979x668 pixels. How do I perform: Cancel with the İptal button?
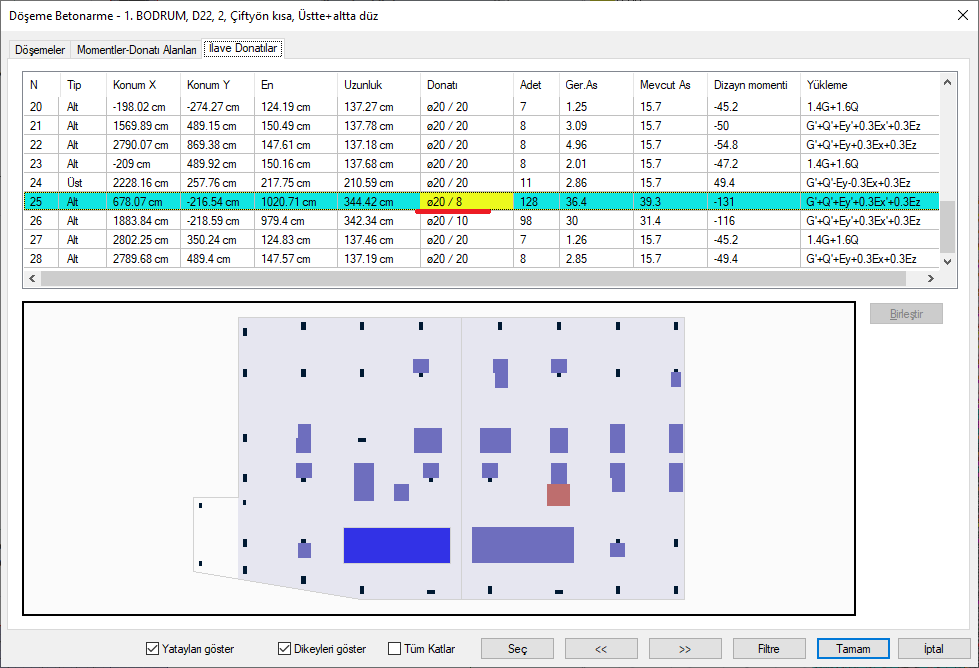(934, 649)
